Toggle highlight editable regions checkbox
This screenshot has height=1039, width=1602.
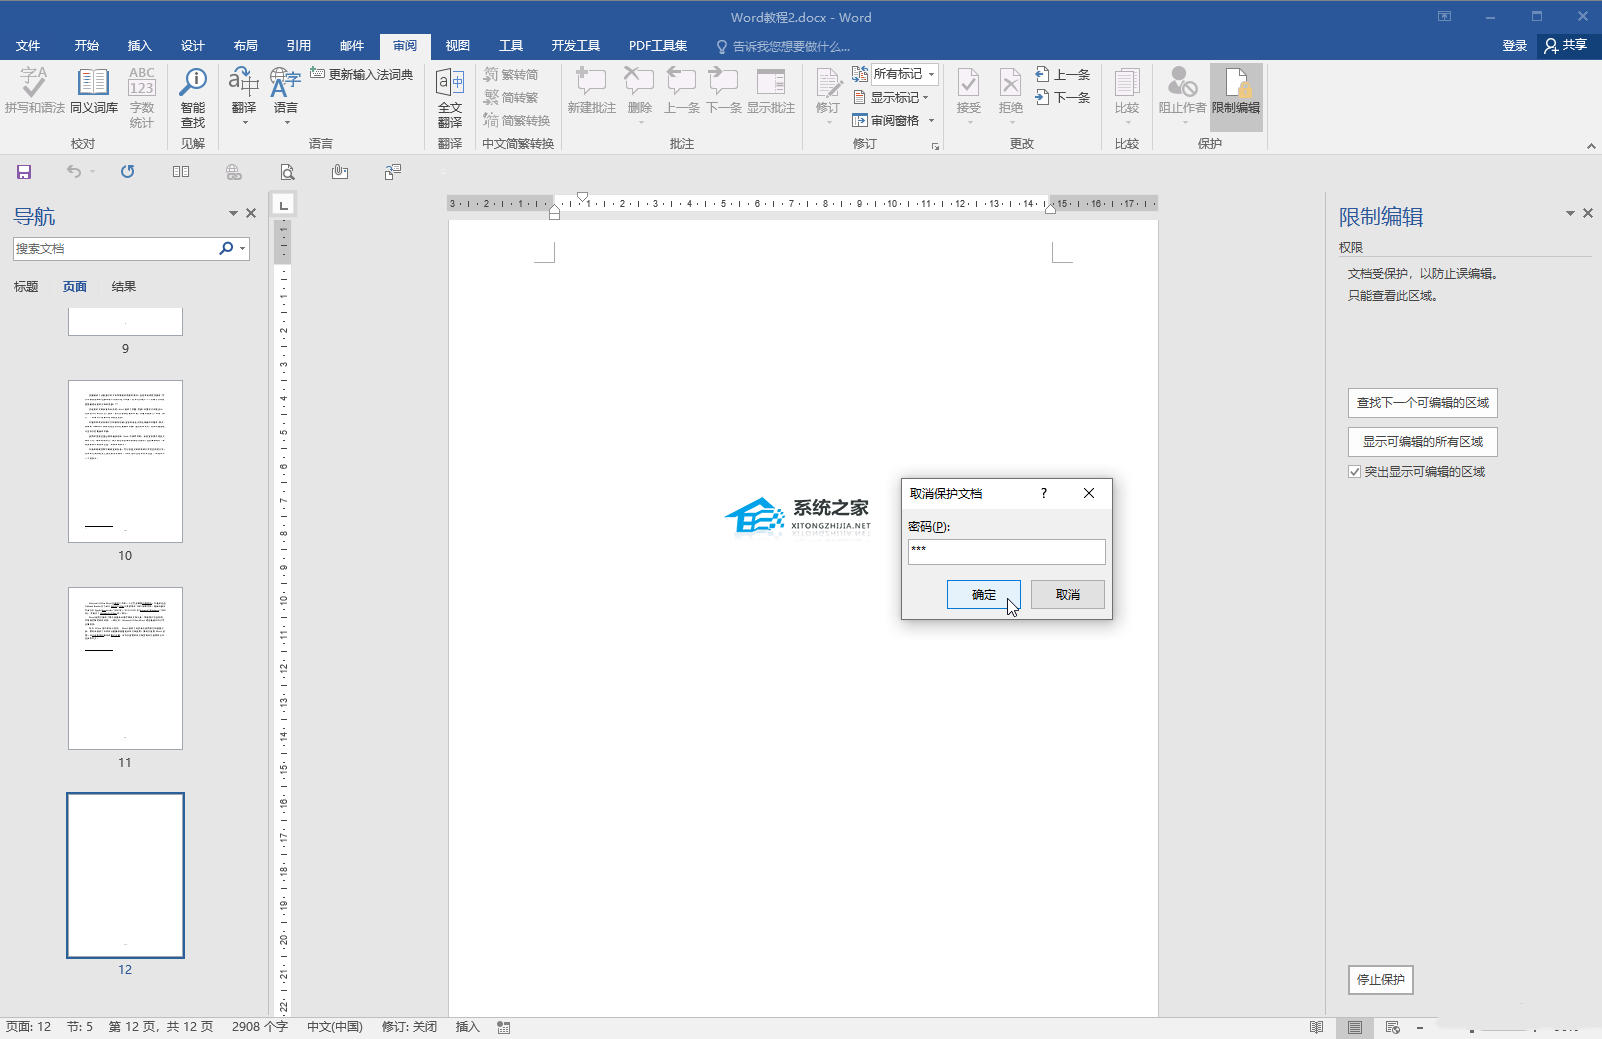1355,472
